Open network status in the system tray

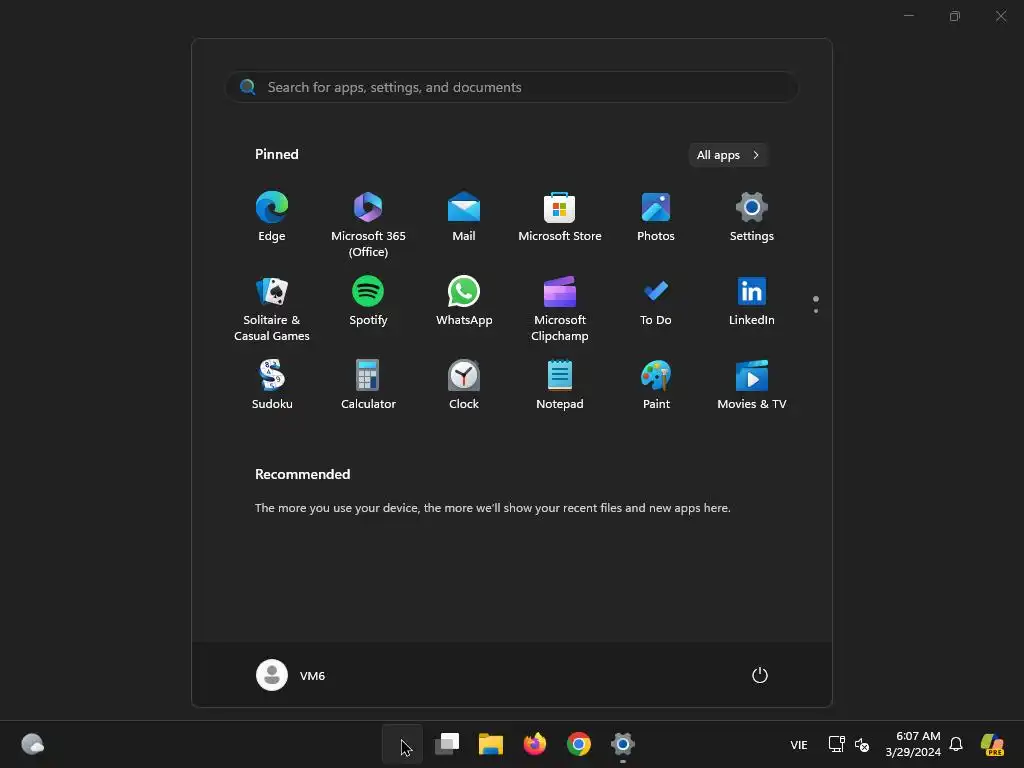click(837, 744)
